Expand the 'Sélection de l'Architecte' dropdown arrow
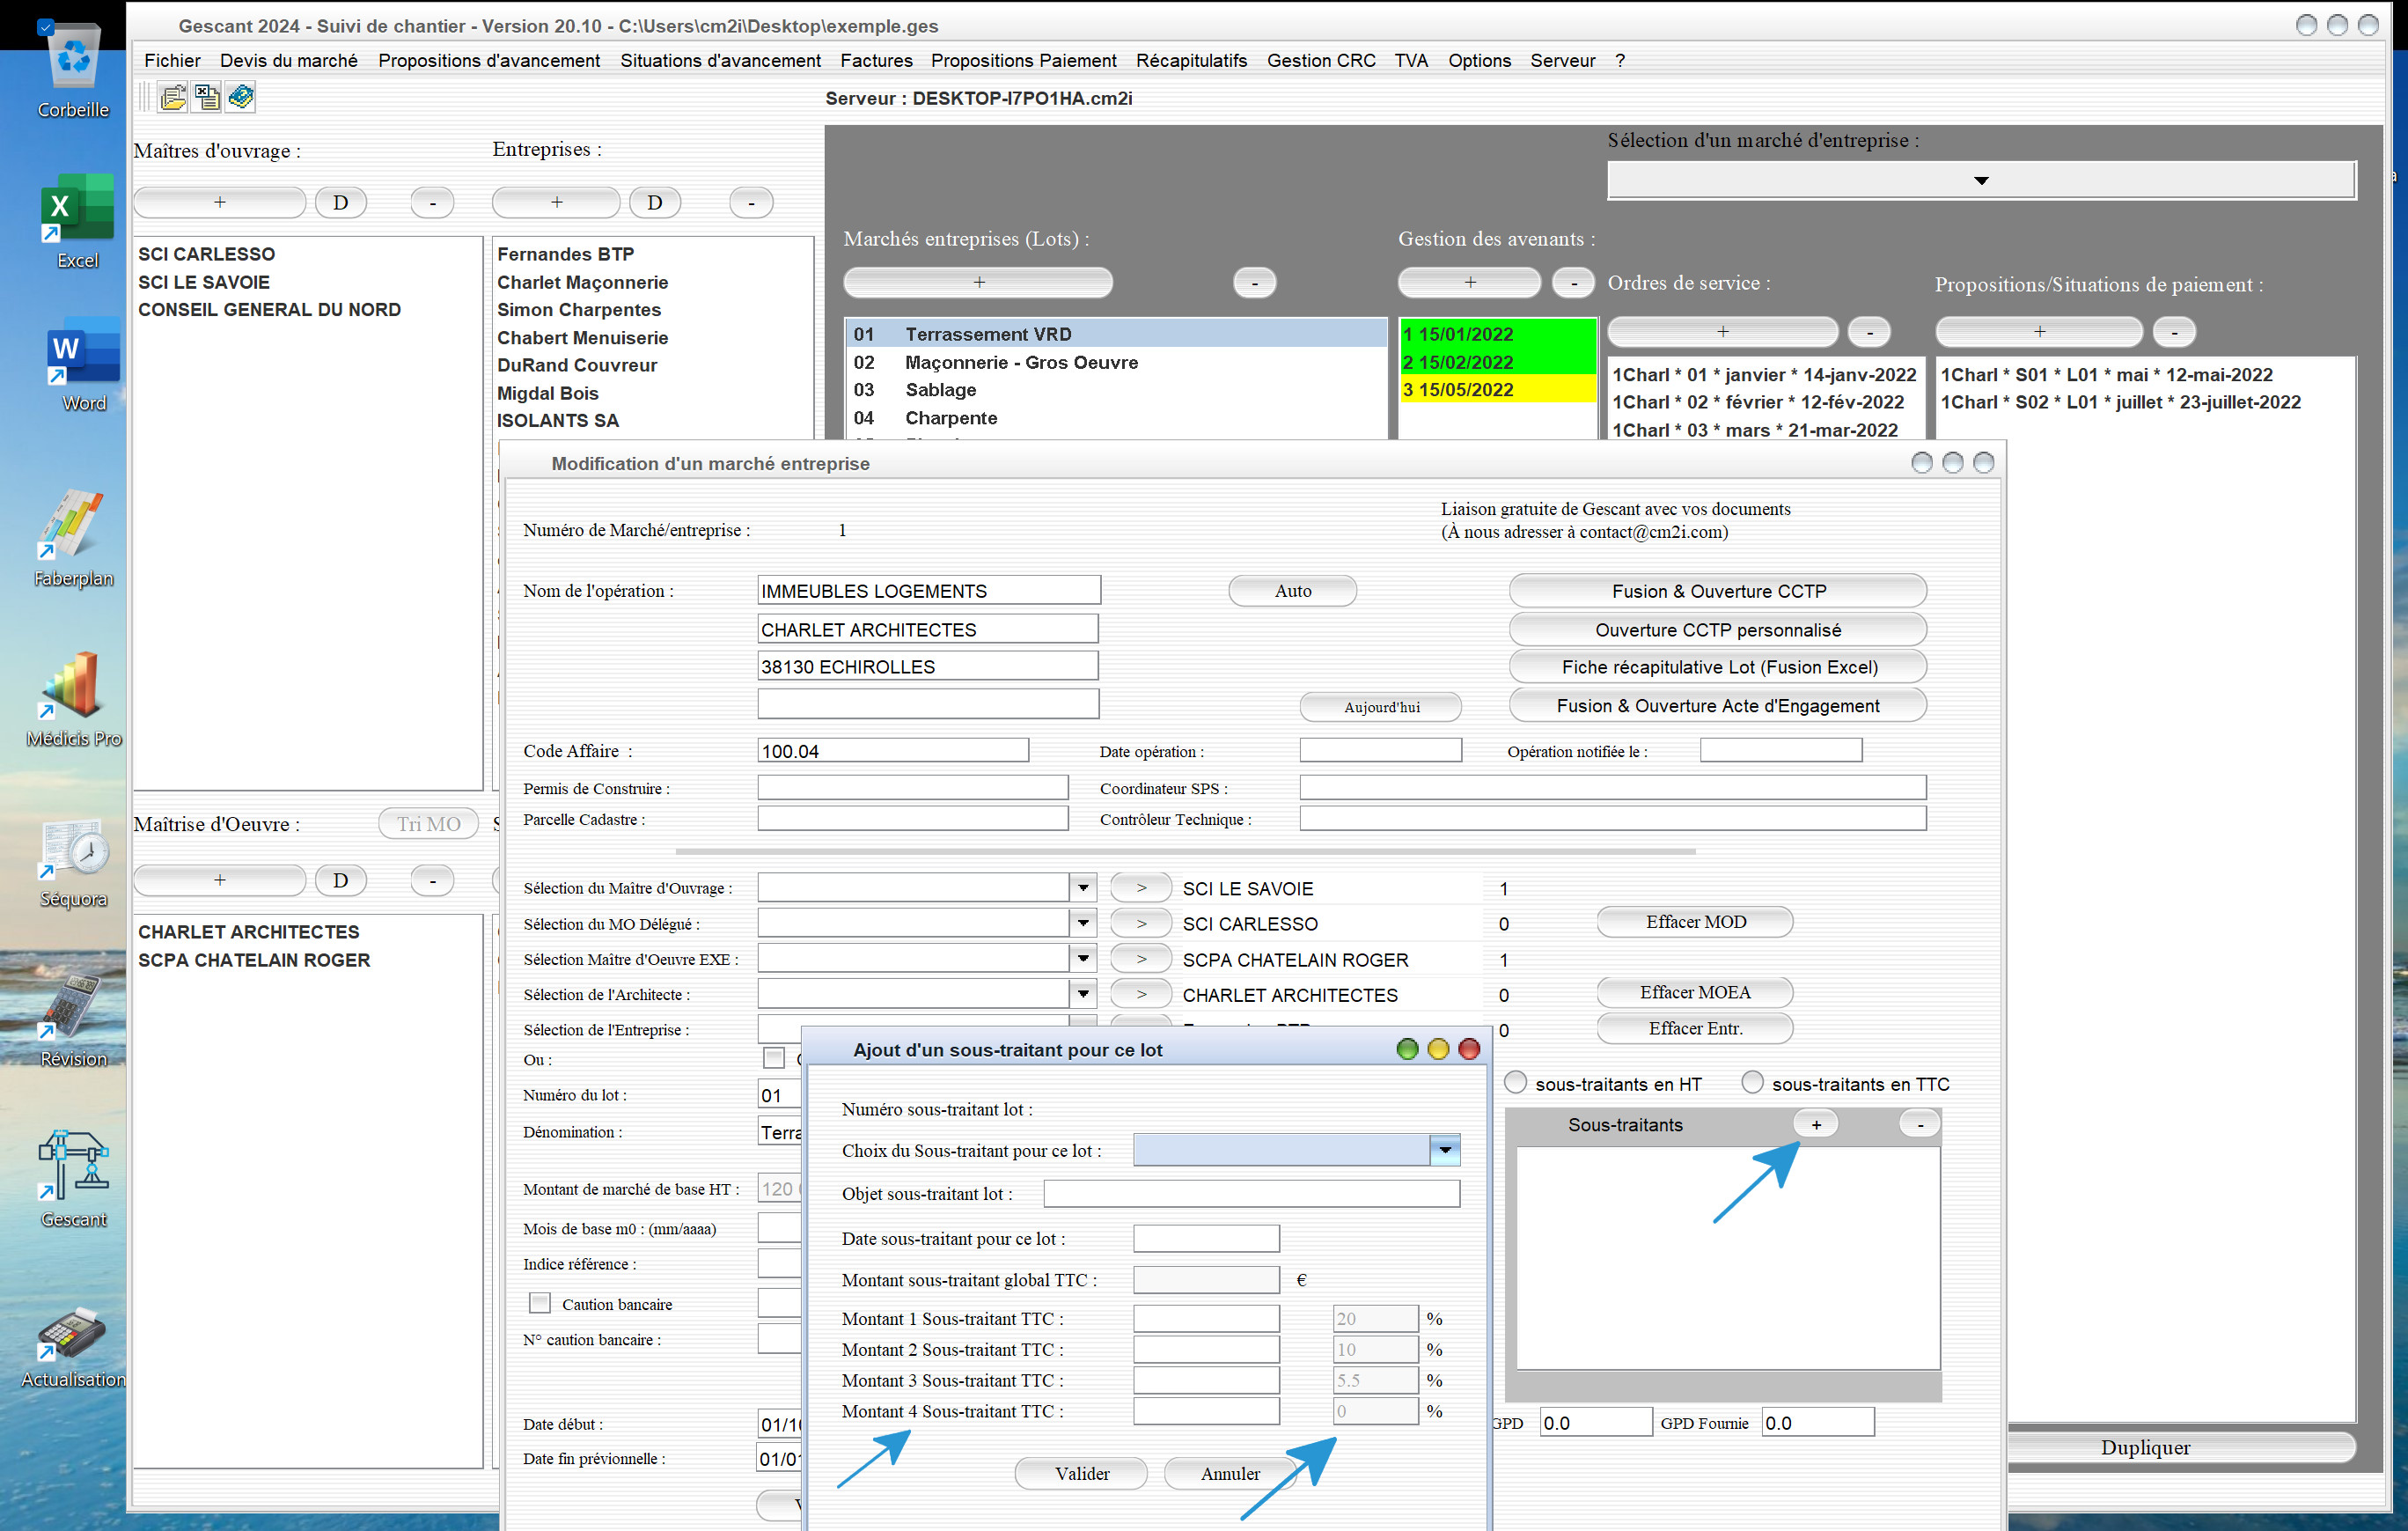This screenshot has height=1531, width=2408. tap(1083, 994)
